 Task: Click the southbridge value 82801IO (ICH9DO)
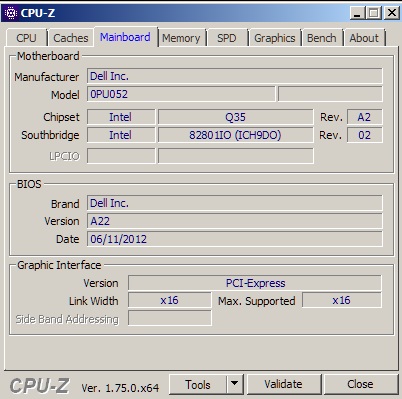235,135
